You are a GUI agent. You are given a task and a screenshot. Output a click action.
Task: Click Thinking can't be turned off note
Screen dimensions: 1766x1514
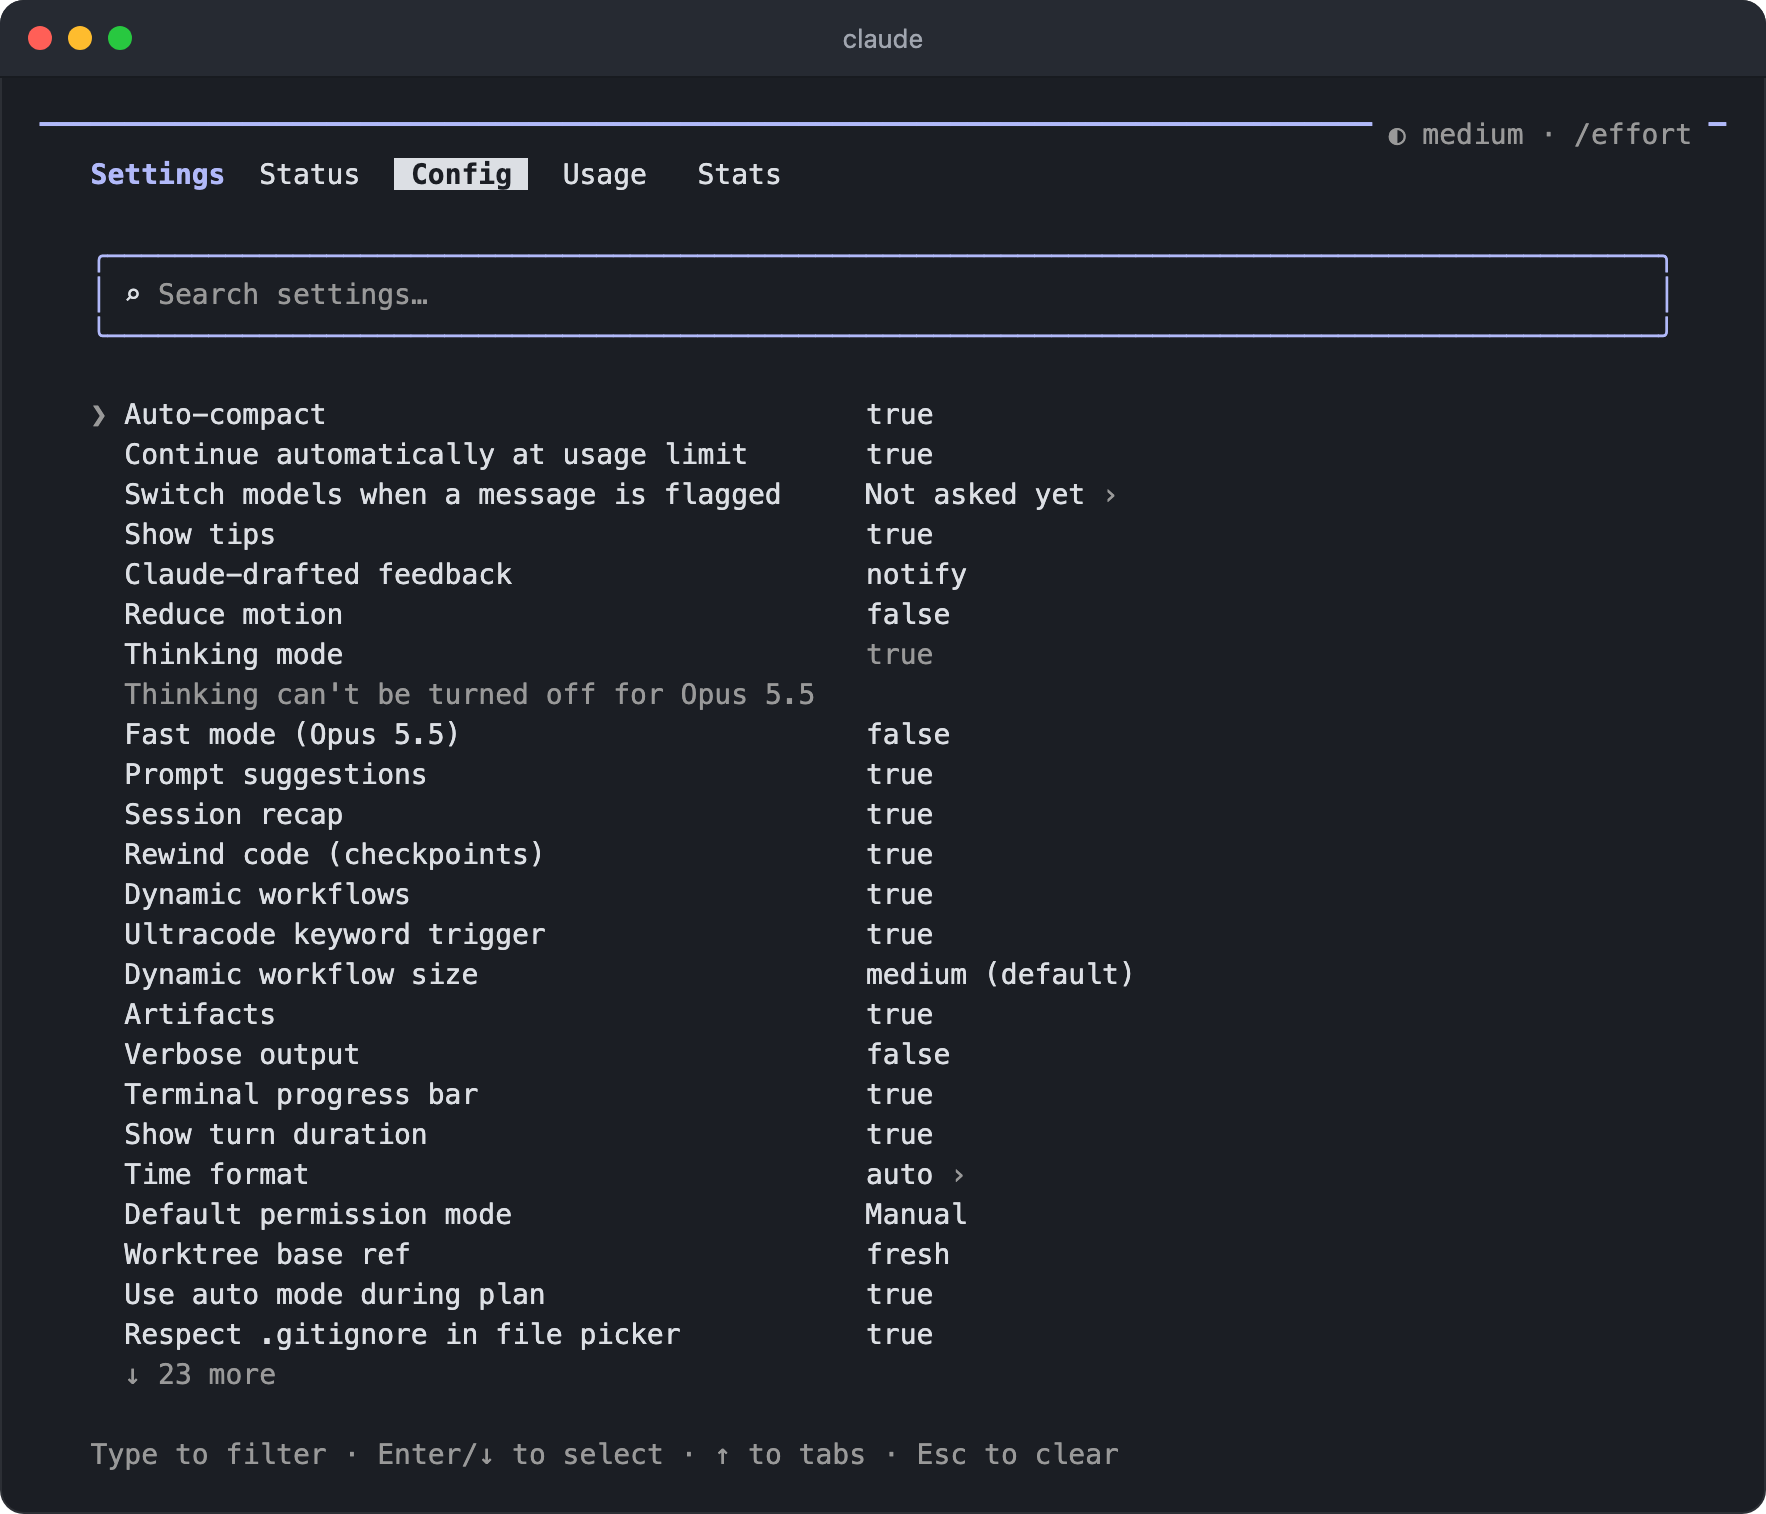469,695
